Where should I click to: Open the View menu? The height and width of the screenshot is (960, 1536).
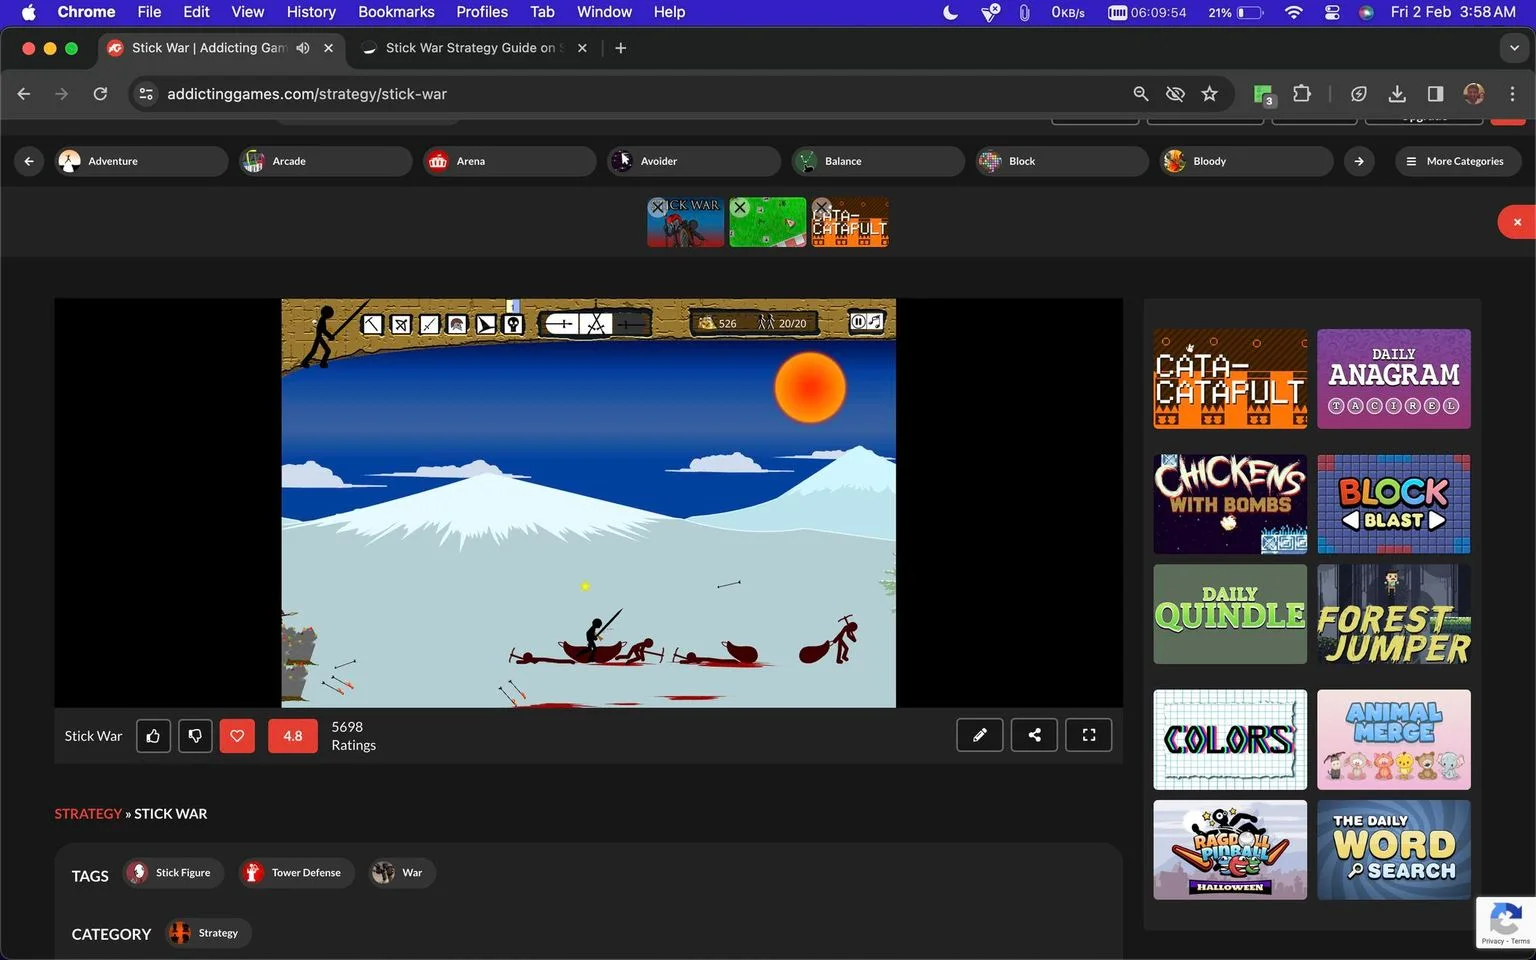point(247,12)
